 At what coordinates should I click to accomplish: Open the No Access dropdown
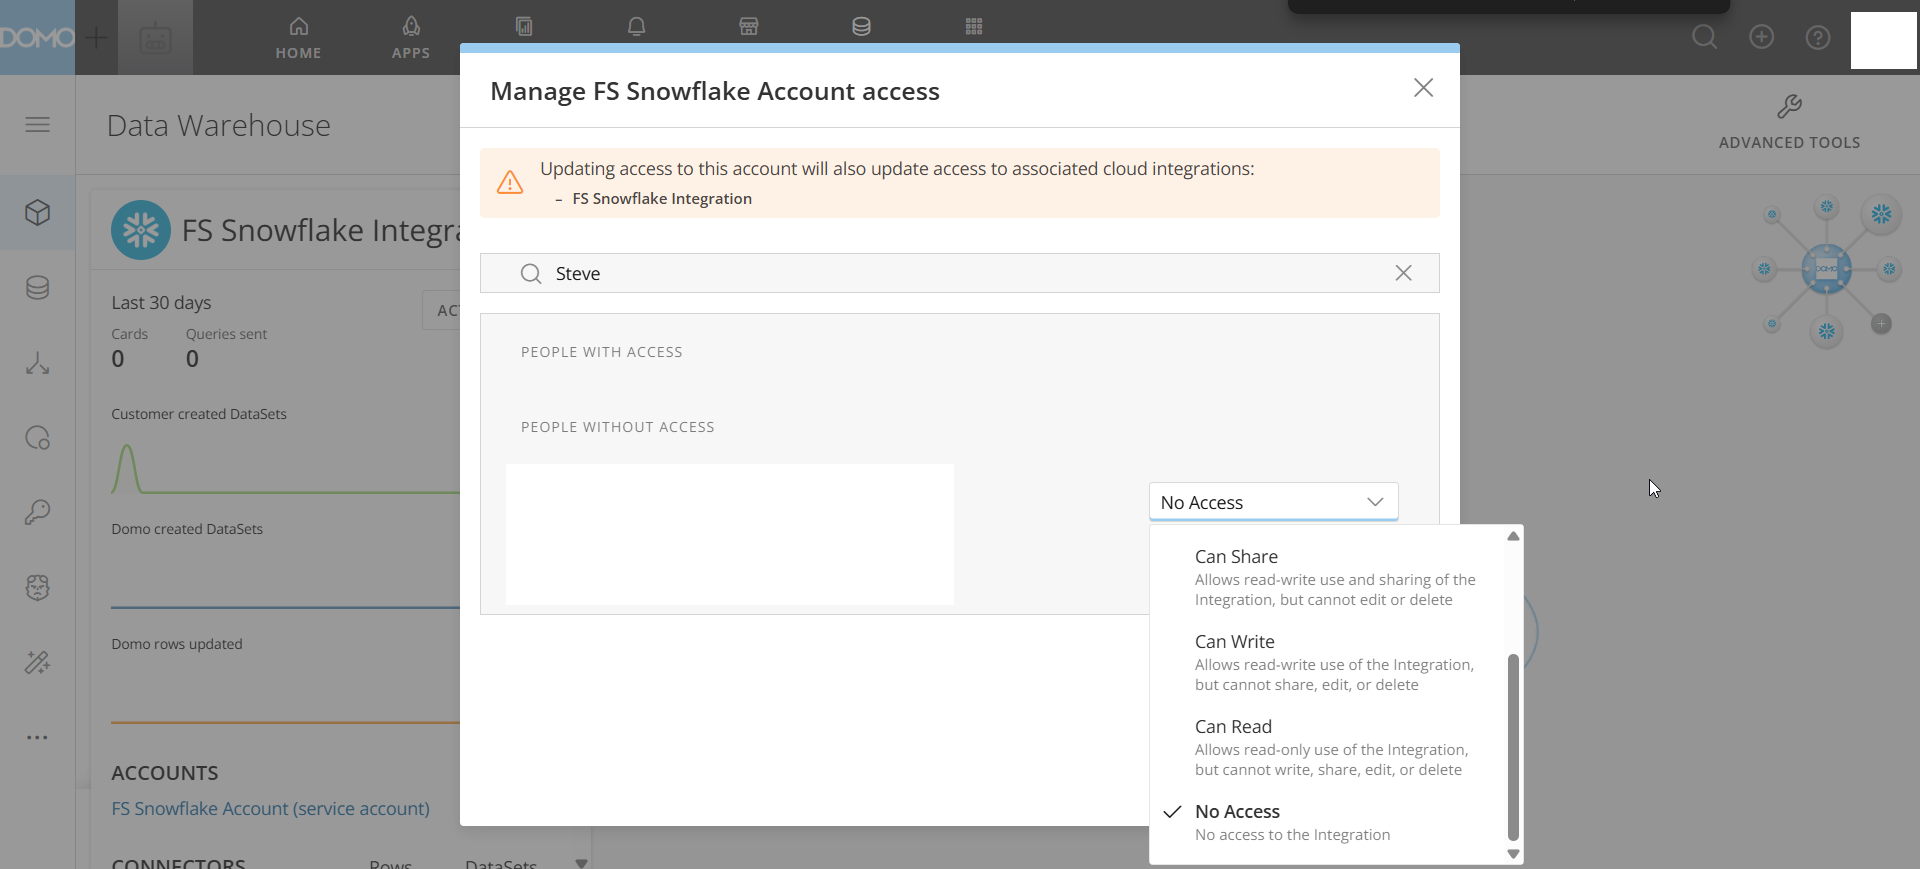(1273, 502)
